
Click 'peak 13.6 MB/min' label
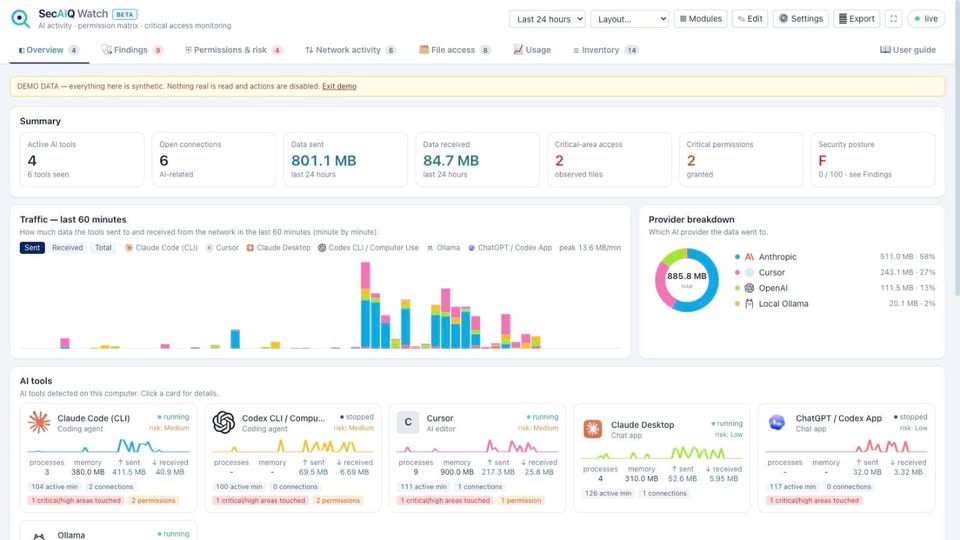pos(590,248)
